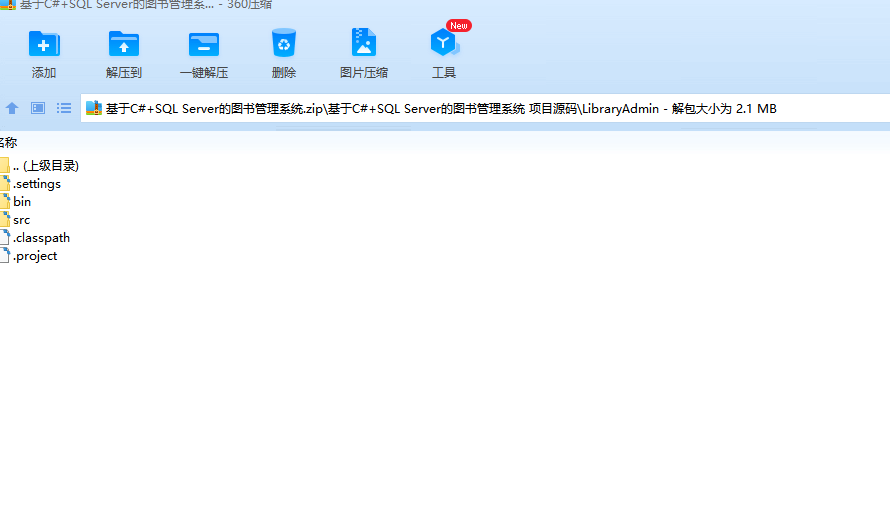
Task: Go up one level with the up arrow
Action: pyautogui.click(x=12, y=108)
